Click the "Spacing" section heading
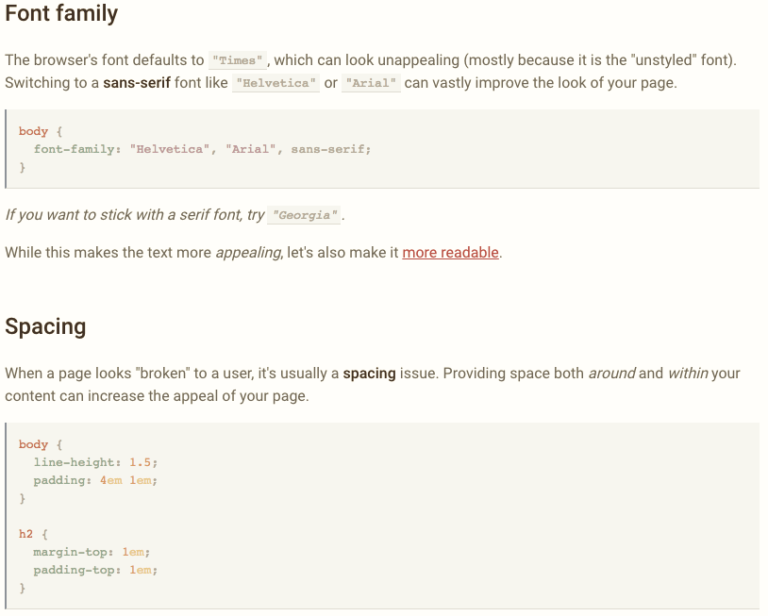Screen dimensions: 768x616 click(x=46, y=327)
